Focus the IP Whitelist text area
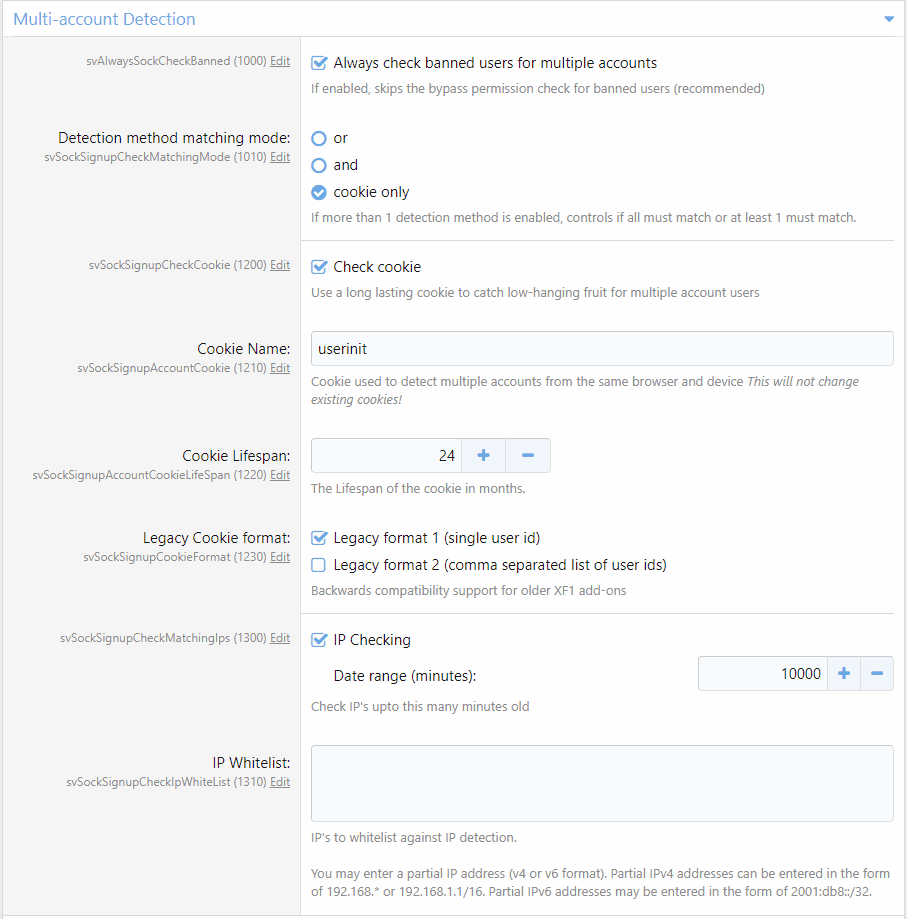 (x=602, y=783)
